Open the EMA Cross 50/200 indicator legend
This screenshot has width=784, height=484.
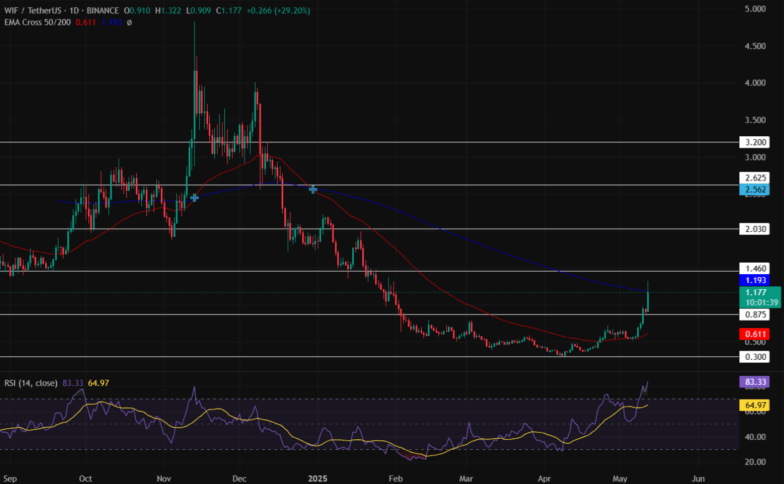38,22
